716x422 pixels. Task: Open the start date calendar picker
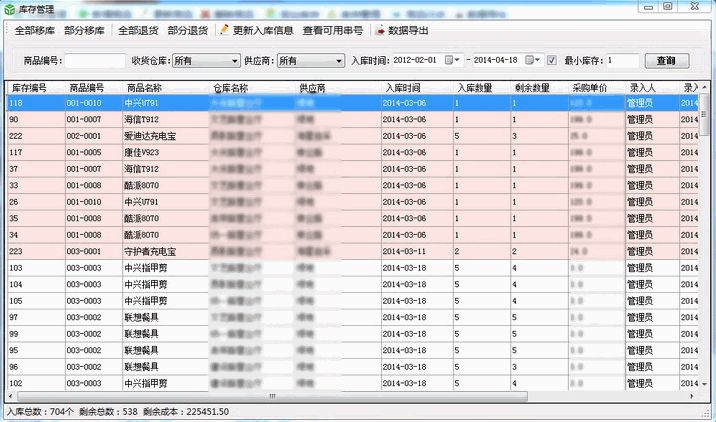tap(451, 61)
